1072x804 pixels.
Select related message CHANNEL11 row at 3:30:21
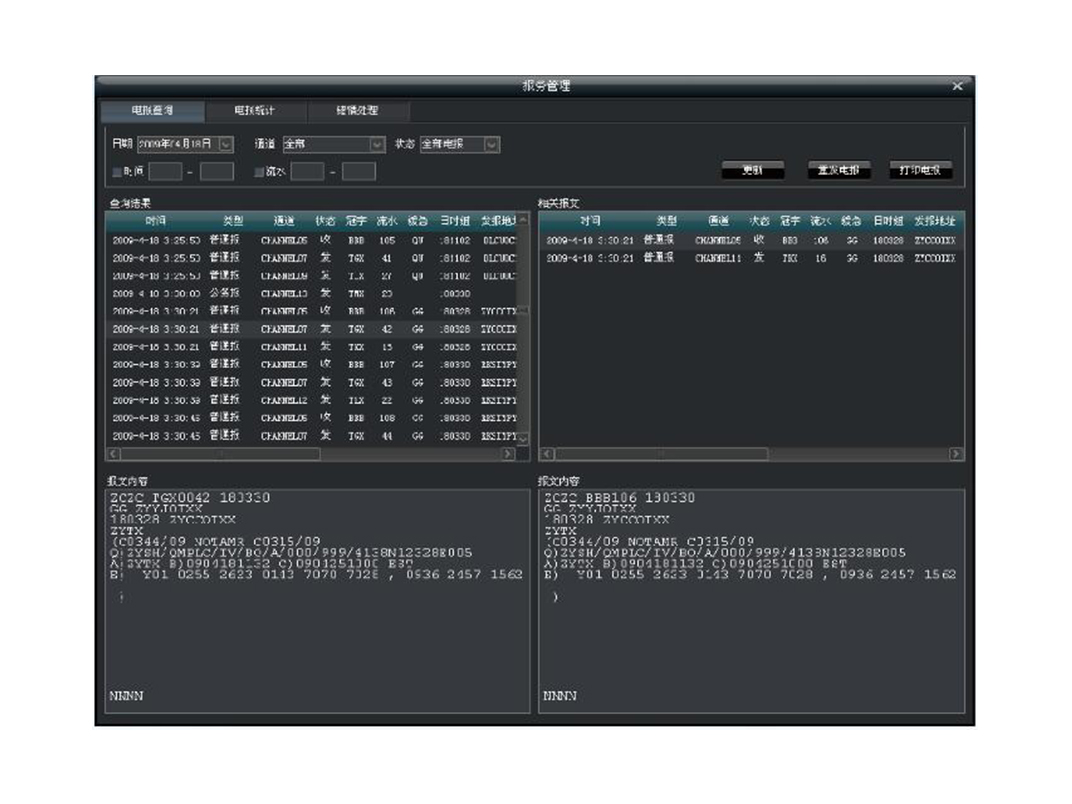[752, 258]
